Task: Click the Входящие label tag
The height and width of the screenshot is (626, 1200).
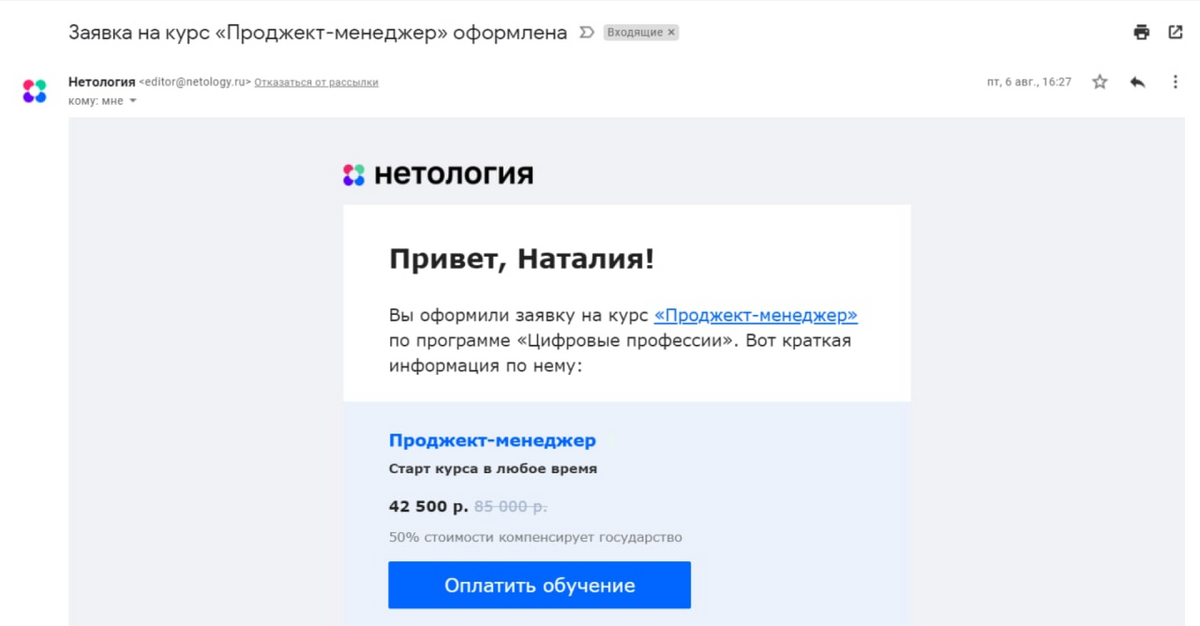Action: tap(634, 32)
